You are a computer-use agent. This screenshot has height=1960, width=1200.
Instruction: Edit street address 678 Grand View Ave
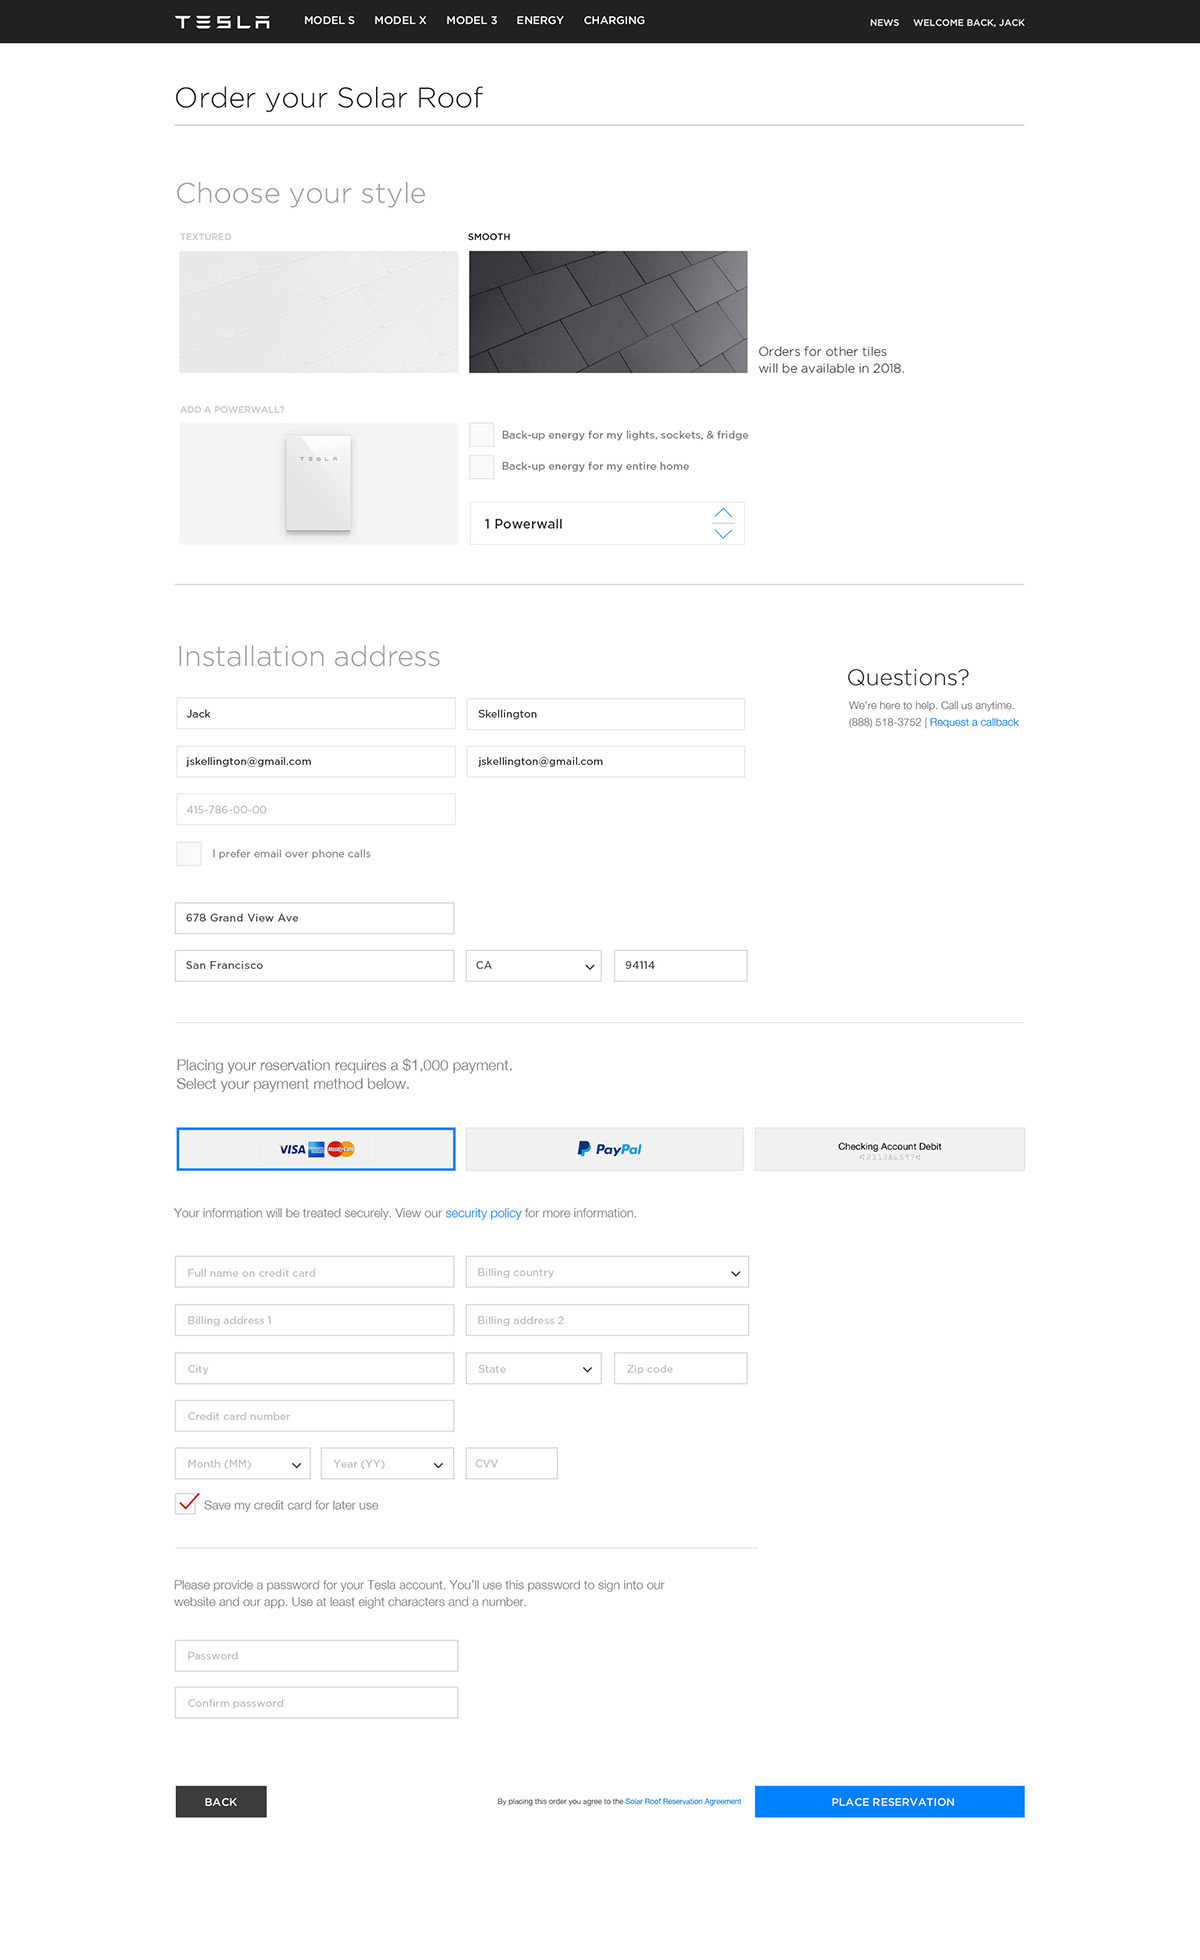pos(314,918)
